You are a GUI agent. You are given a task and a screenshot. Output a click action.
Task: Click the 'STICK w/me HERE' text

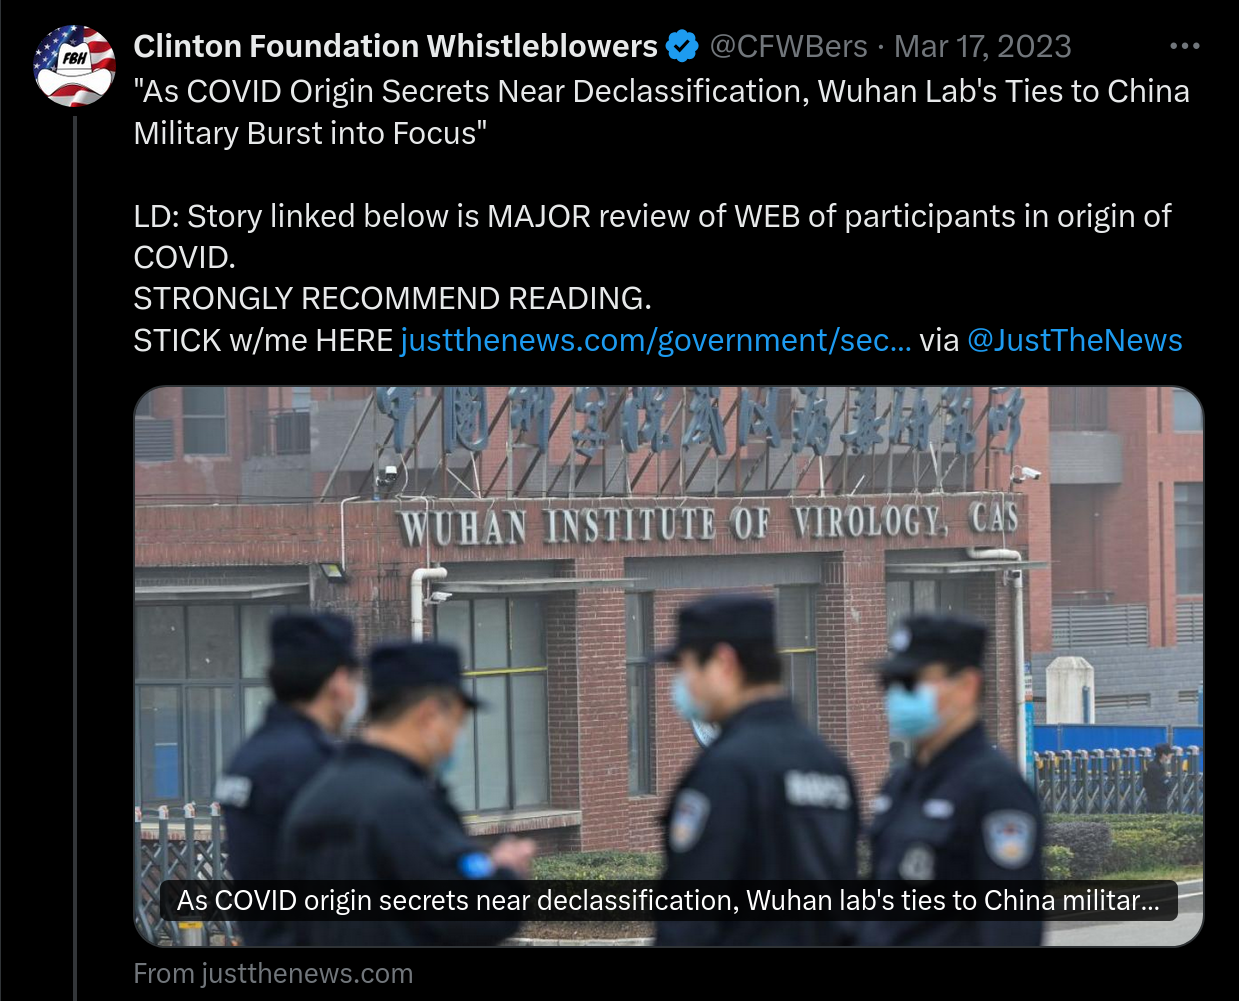pyautogui.click(x=263, y=340)
